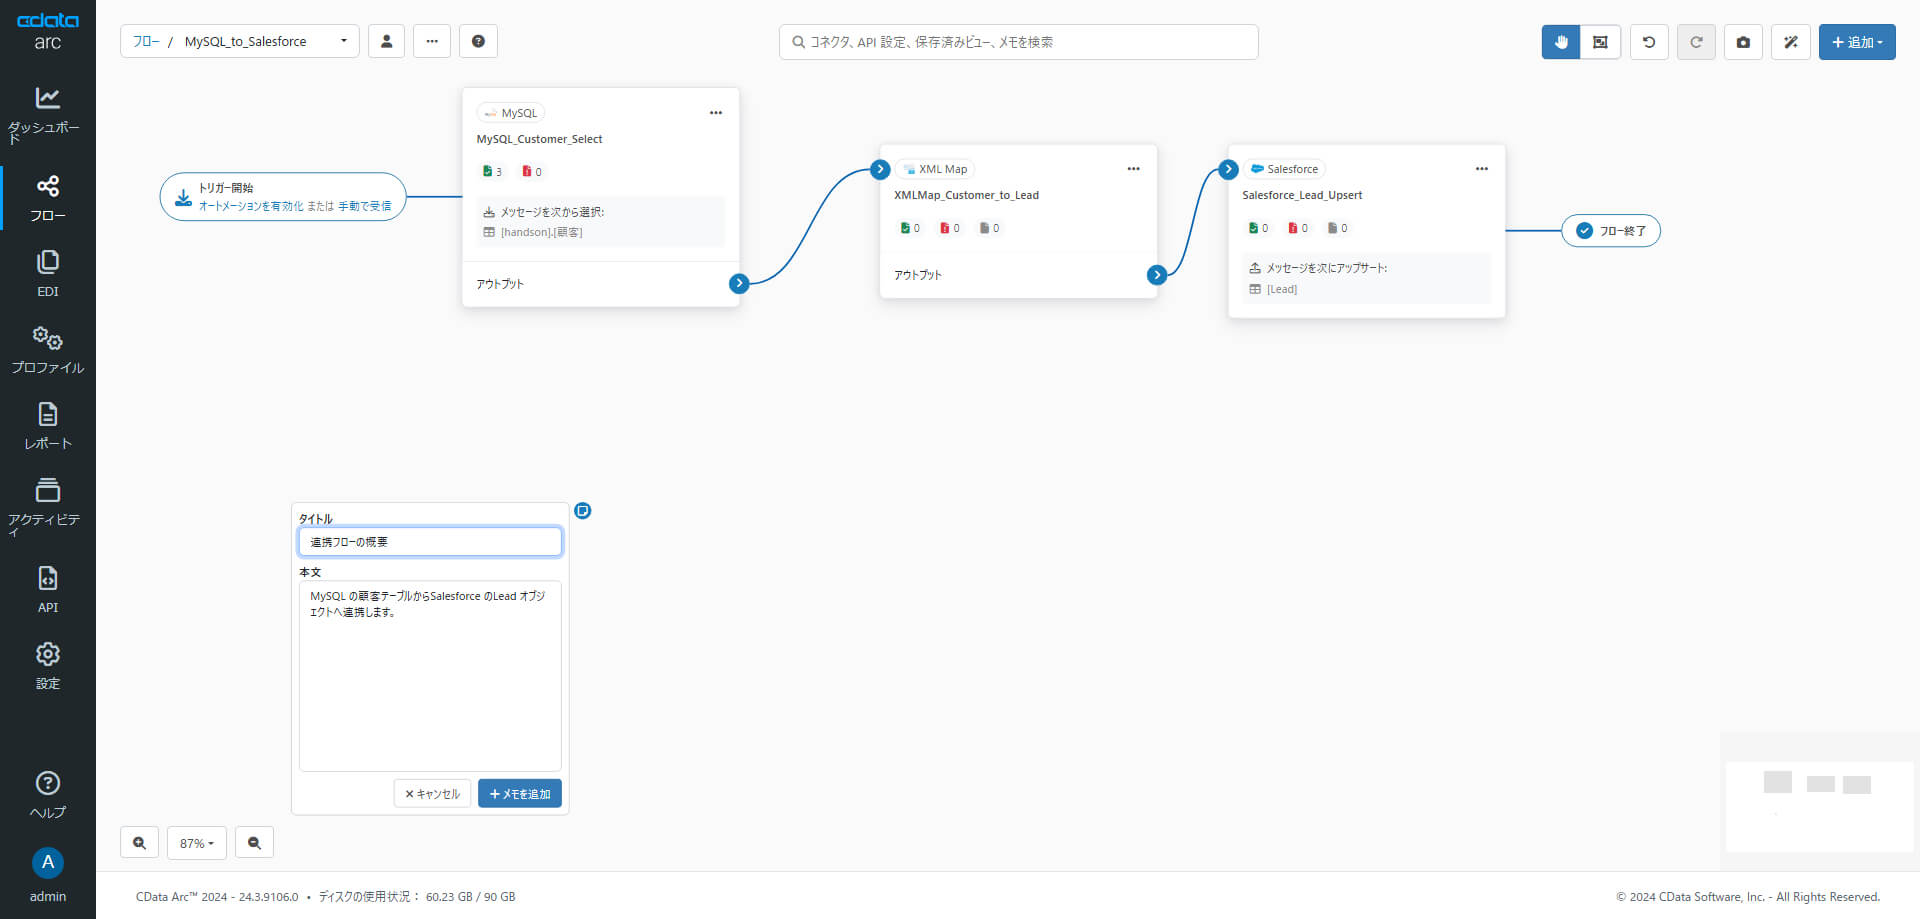Viewport: 1920px width, 919px height.
Task: Click the memo title (タイトル) input field
Action: pos(430,541)
